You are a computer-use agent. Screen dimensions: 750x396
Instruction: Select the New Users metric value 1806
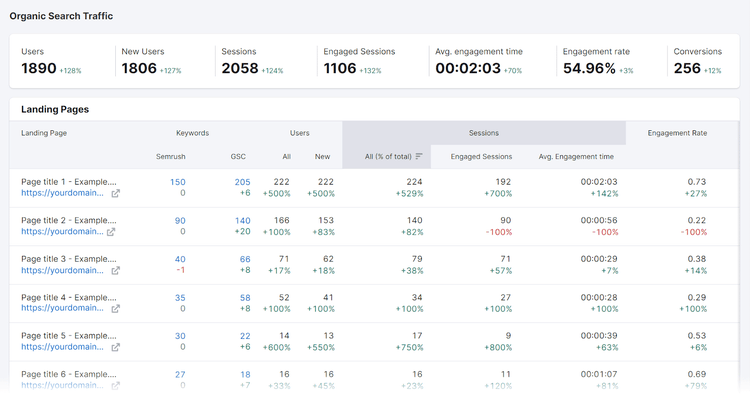[x=139, y=68]
